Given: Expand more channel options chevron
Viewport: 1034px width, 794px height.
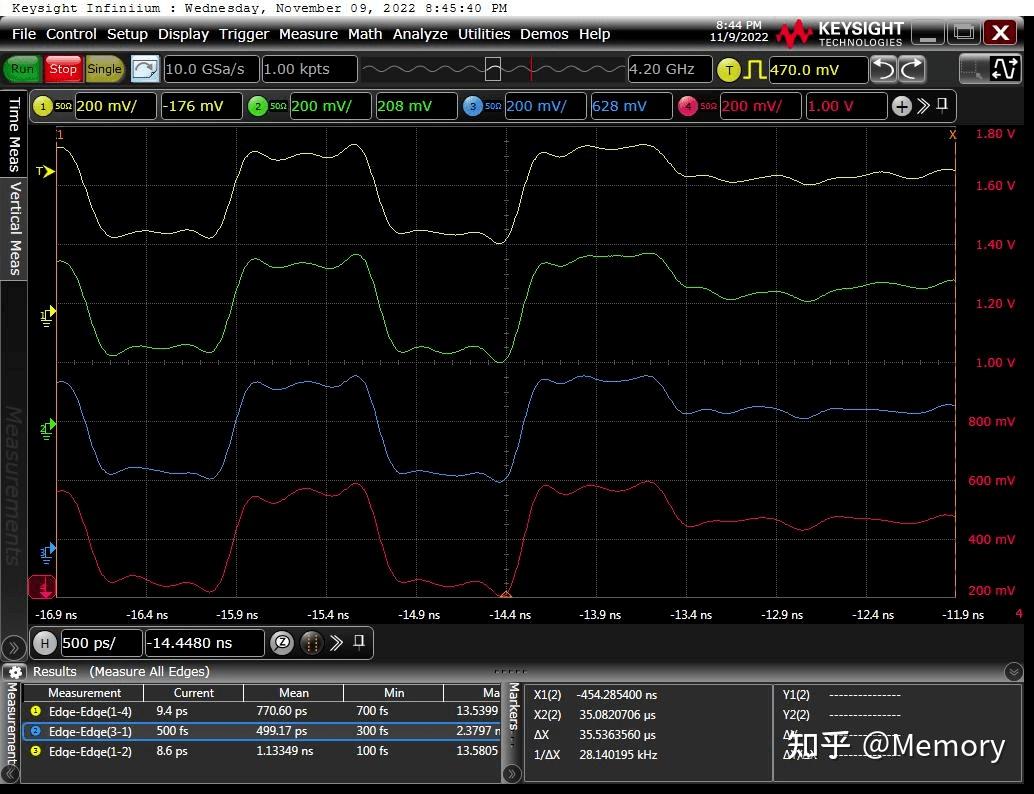Looking at the screenshot, I should pos(923,106).
